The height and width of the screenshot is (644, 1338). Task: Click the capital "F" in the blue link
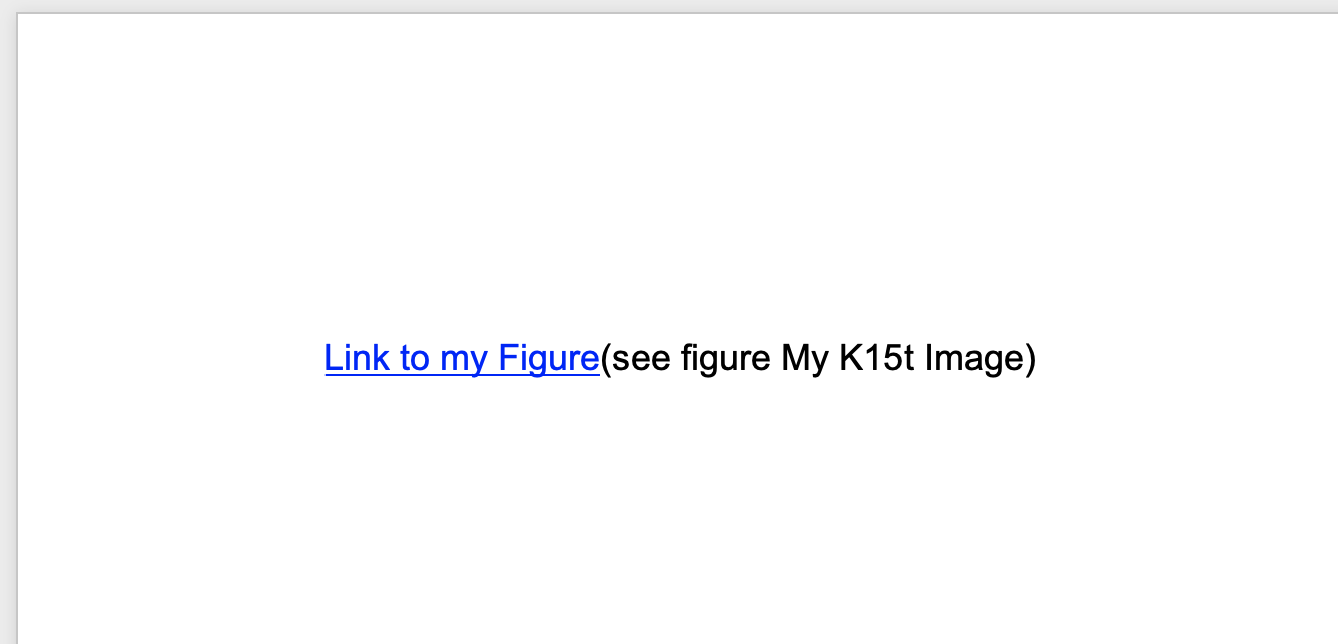[x=507, y=357]
